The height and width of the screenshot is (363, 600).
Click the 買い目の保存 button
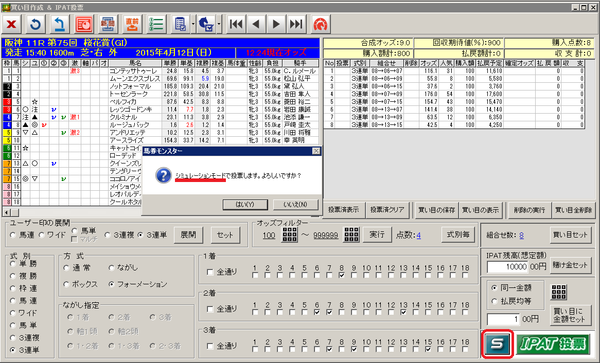437,210
